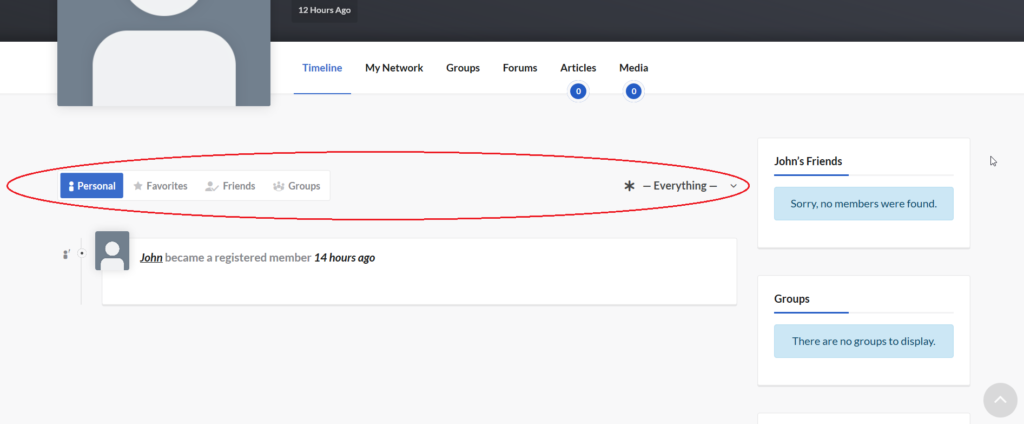The width and height of the screenshot is (1024, 424).
Task: Click the Groups sidebar widget heading
Action: pos(792,299)
